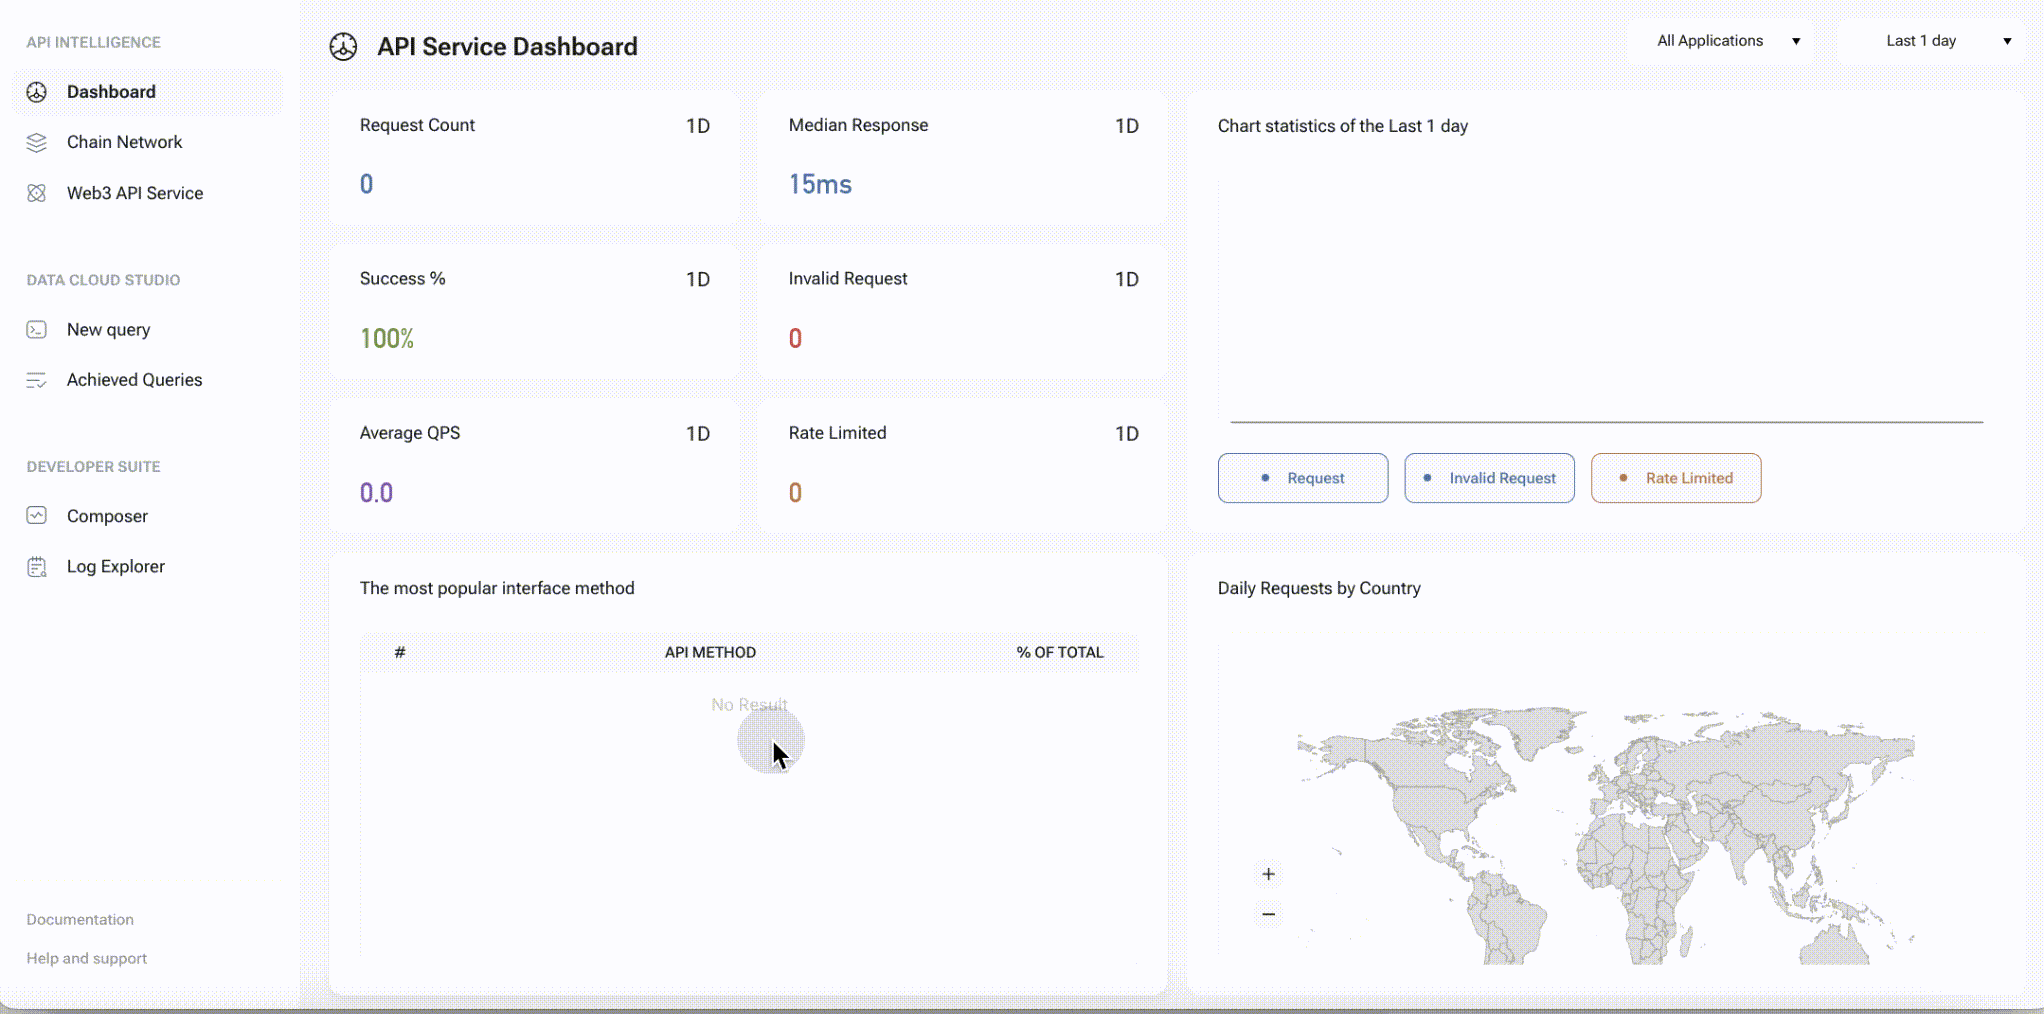Expand the Last 1 day dropdown

(x=1930, y=41)
